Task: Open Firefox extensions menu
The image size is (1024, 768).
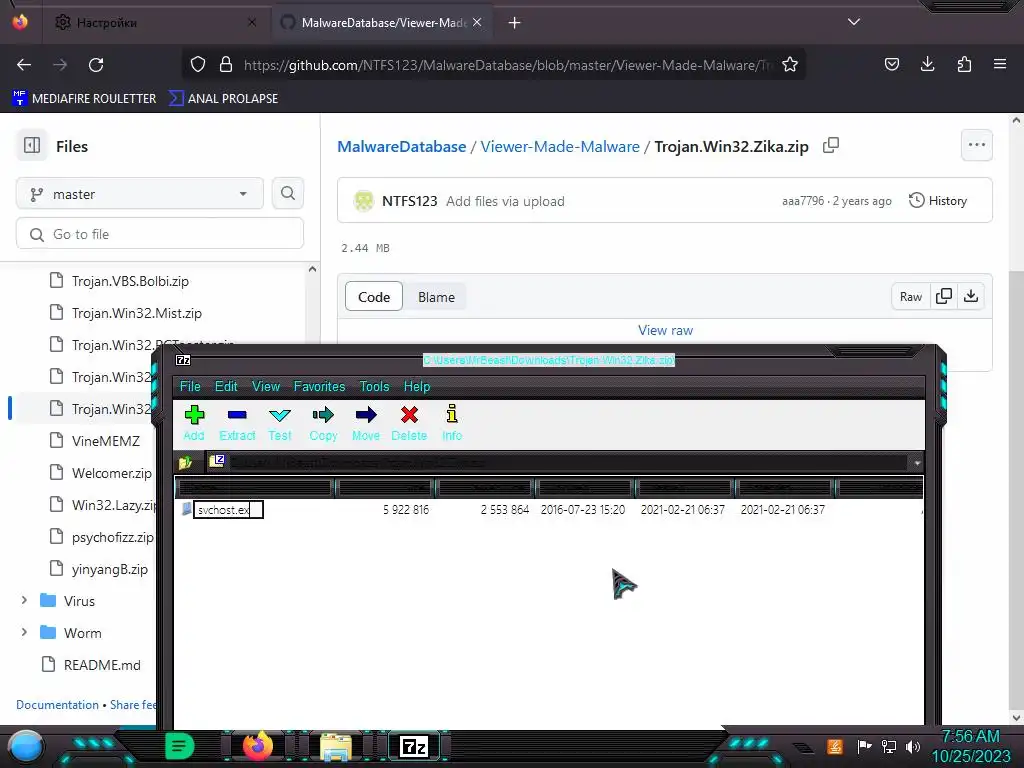Action: pos(964,64)
